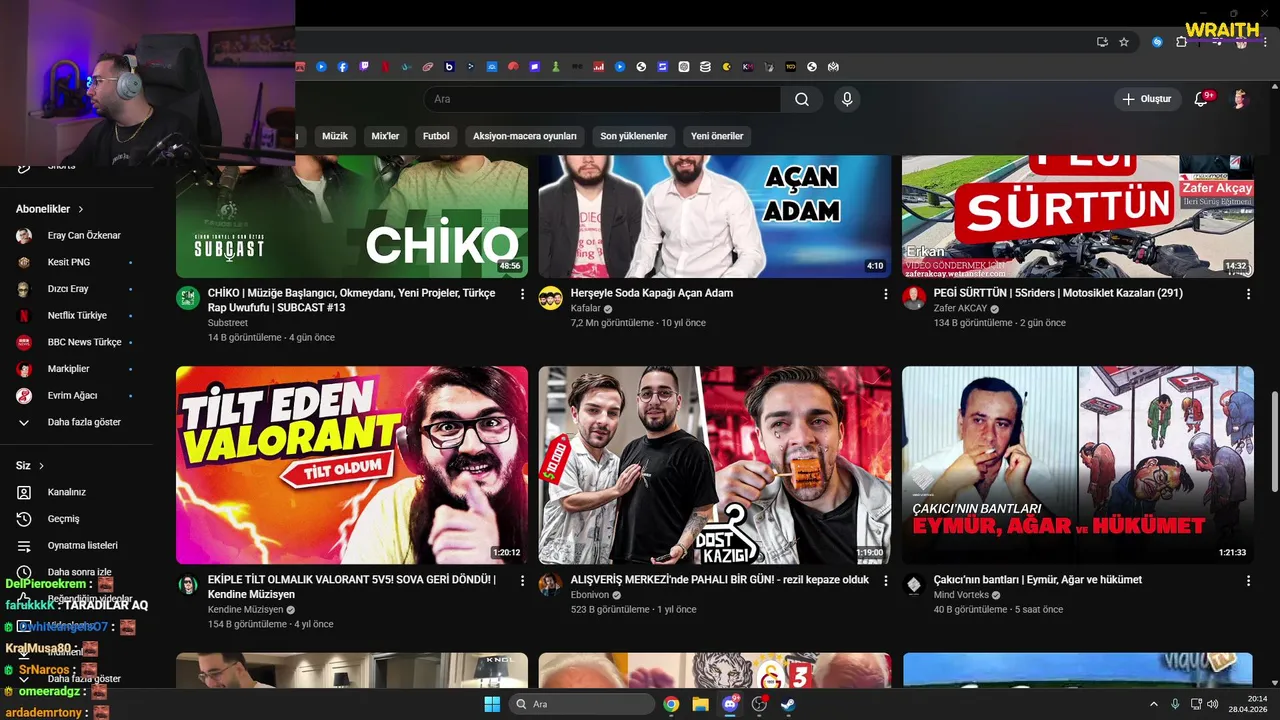Play the EYMÜR, AĞAR ve HÜKÜMET thumbnail
This screenshot has height=720, width=1280.
[1078, 465]
